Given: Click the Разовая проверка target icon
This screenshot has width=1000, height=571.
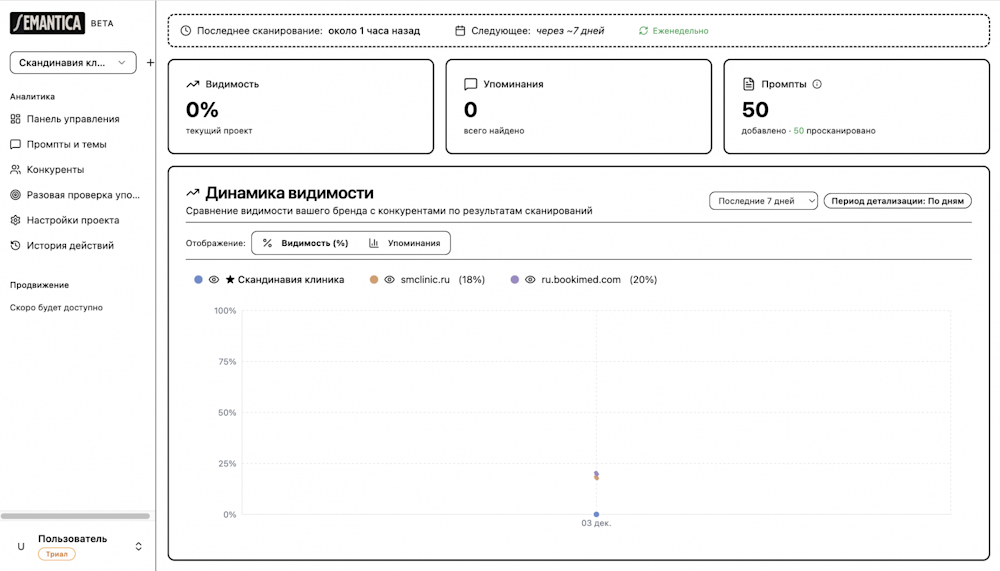Looking at the screenshot, I should pos(16,195).
